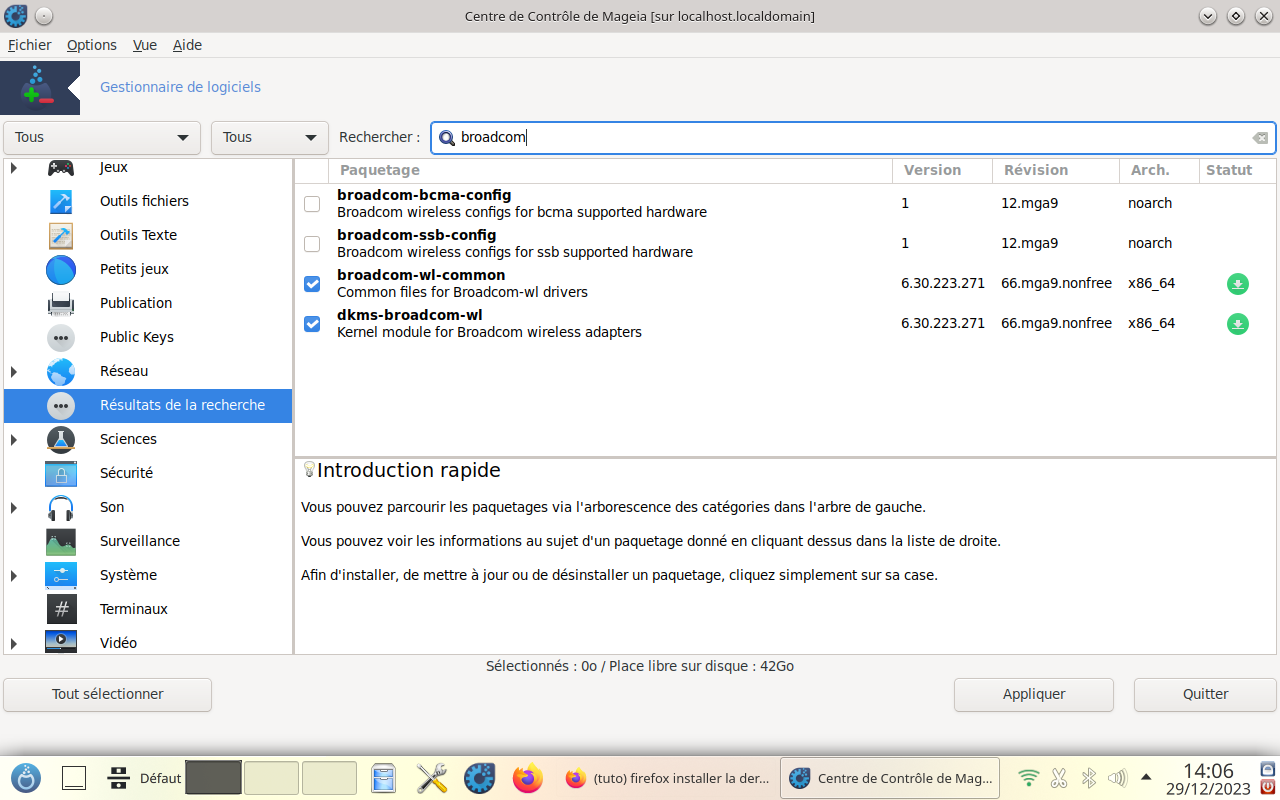Click the magnifier icon in search field

coord(447,138)
